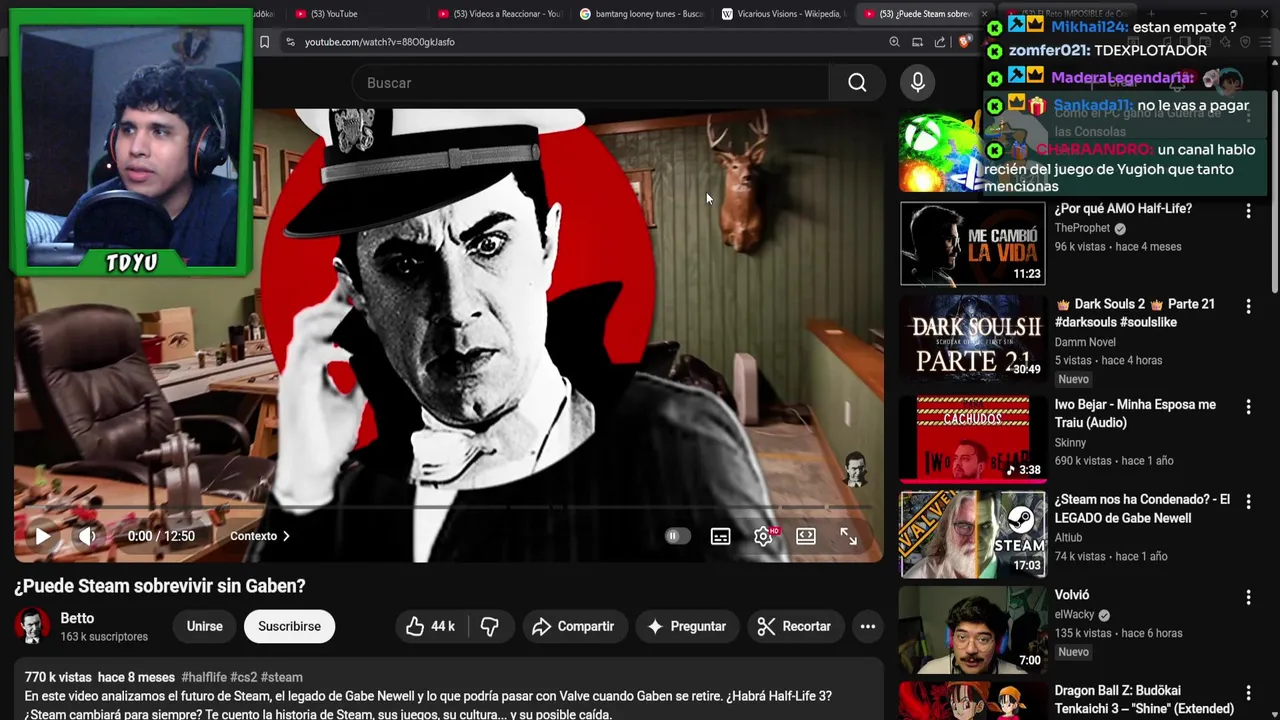Click the #steam hashtag
The width and height of the screenshot is (1280, 720).
click(x=281, y=677)
